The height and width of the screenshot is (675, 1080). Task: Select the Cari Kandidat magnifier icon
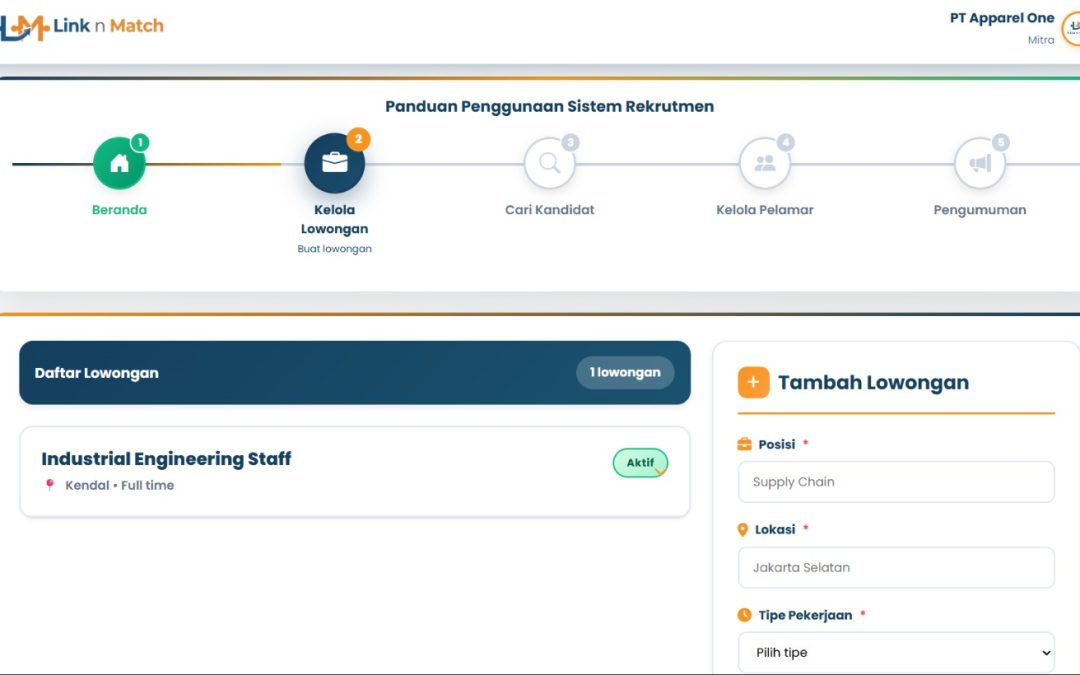coord(549,164)
